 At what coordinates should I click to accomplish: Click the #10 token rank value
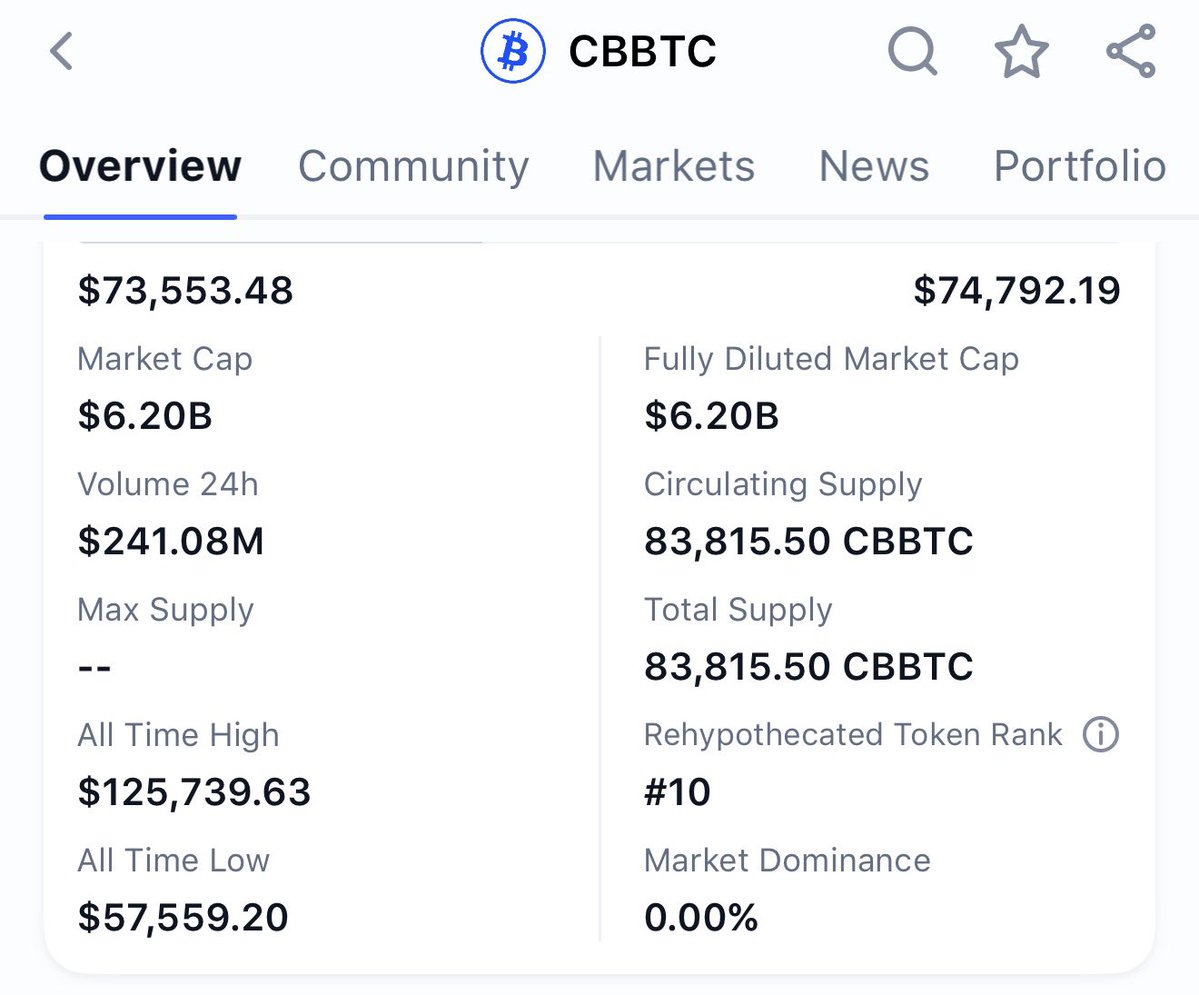point(676,792)
